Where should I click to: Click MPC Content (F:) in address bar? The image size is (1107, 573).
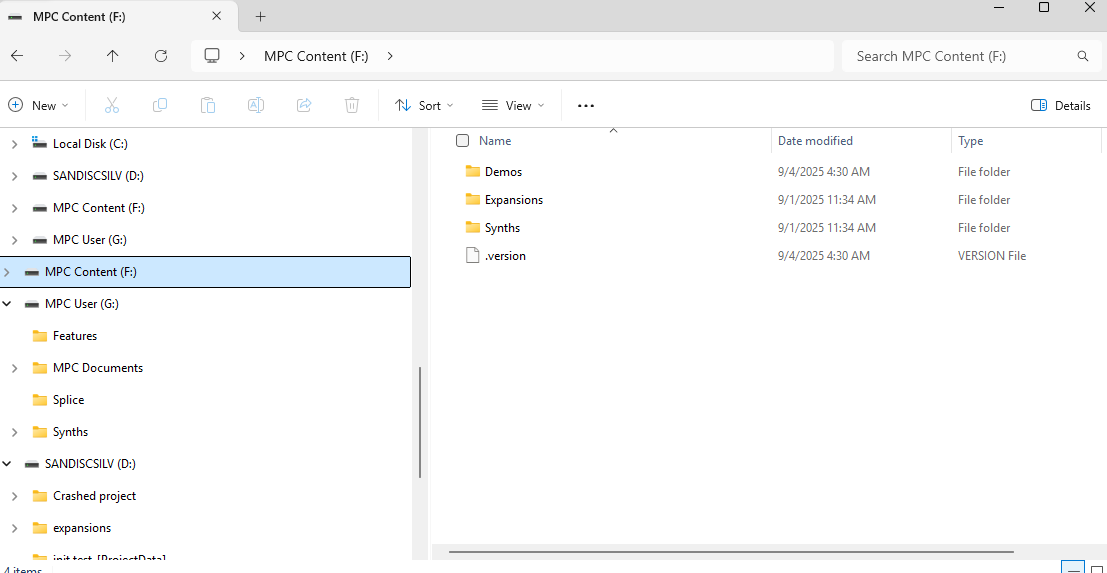tap(316, 56)
